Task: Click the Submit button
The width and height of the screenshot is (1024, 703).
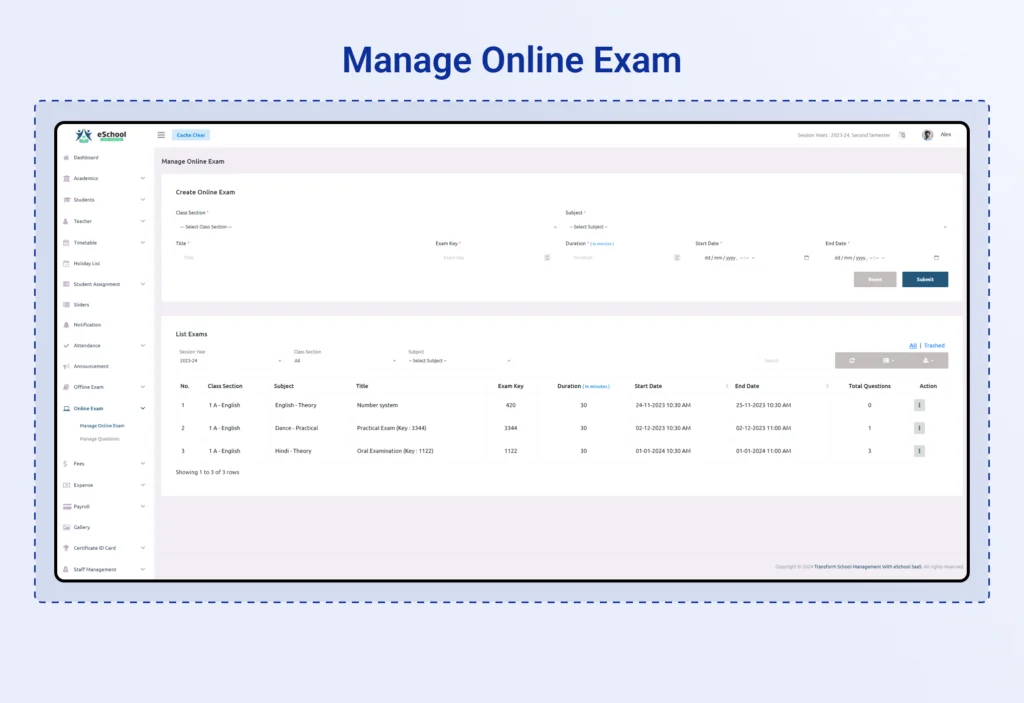Action: tap(924, 280)
